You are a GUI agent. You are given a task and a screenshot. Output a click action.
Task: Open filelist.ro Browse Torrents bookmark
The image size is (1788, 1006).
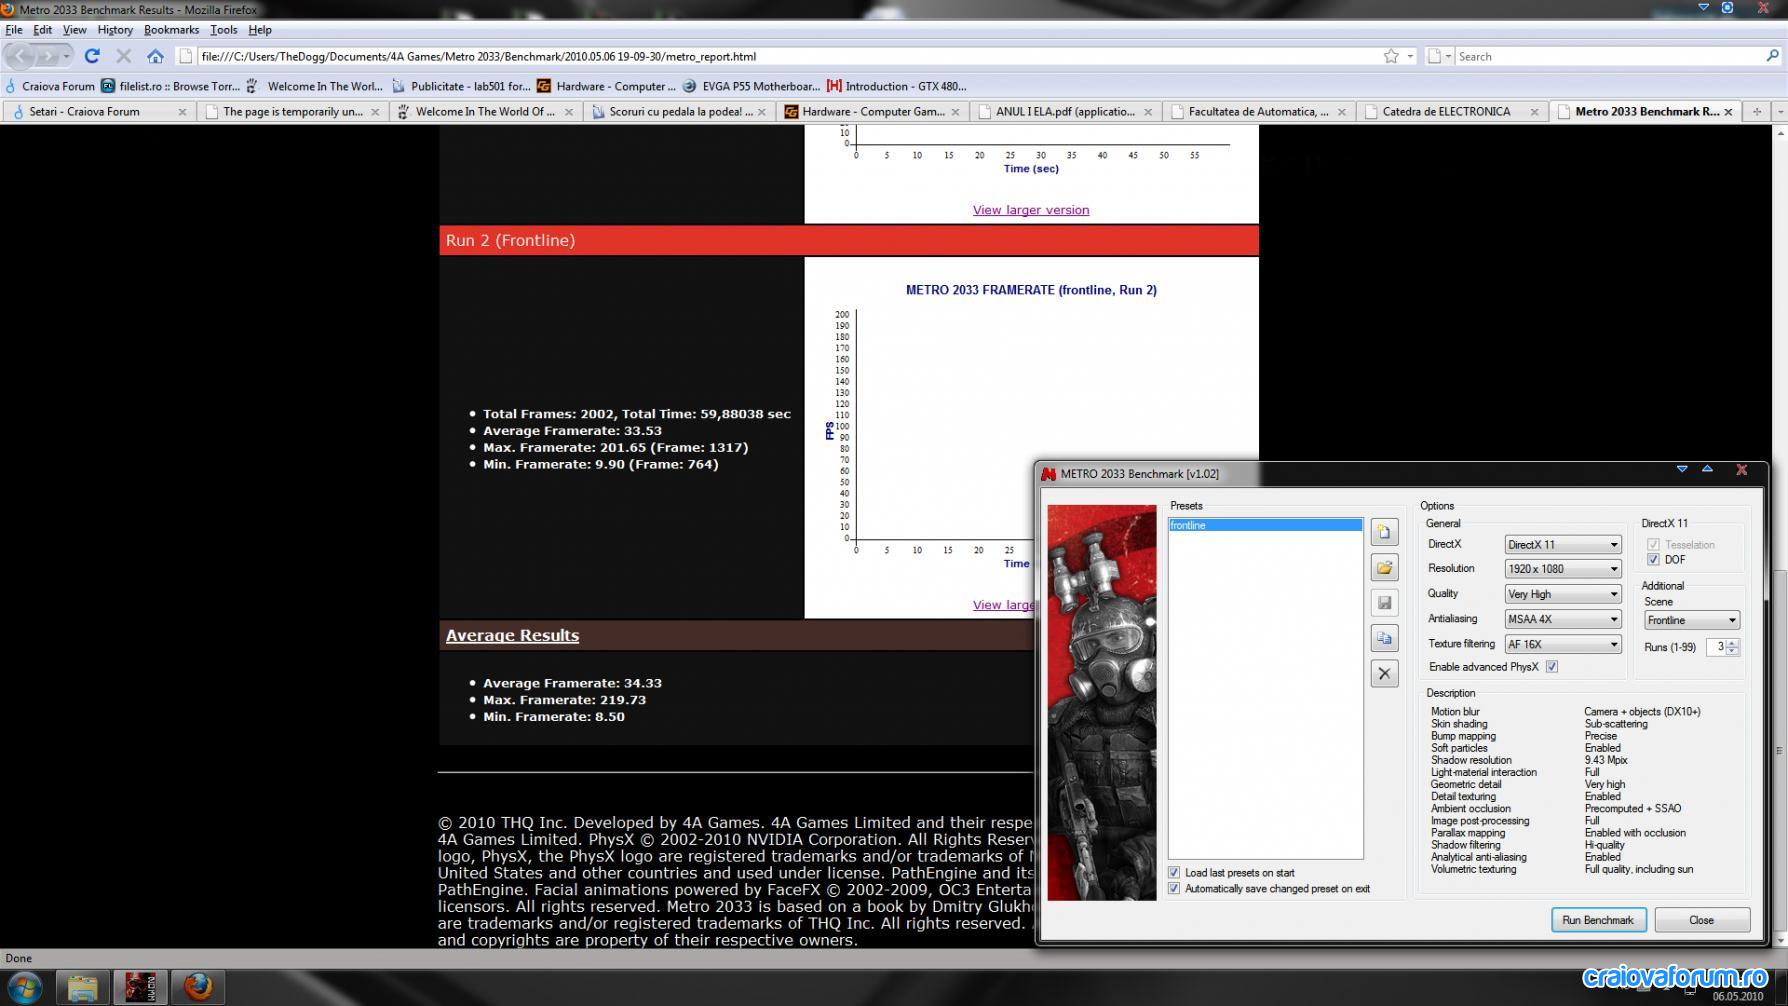171,86
